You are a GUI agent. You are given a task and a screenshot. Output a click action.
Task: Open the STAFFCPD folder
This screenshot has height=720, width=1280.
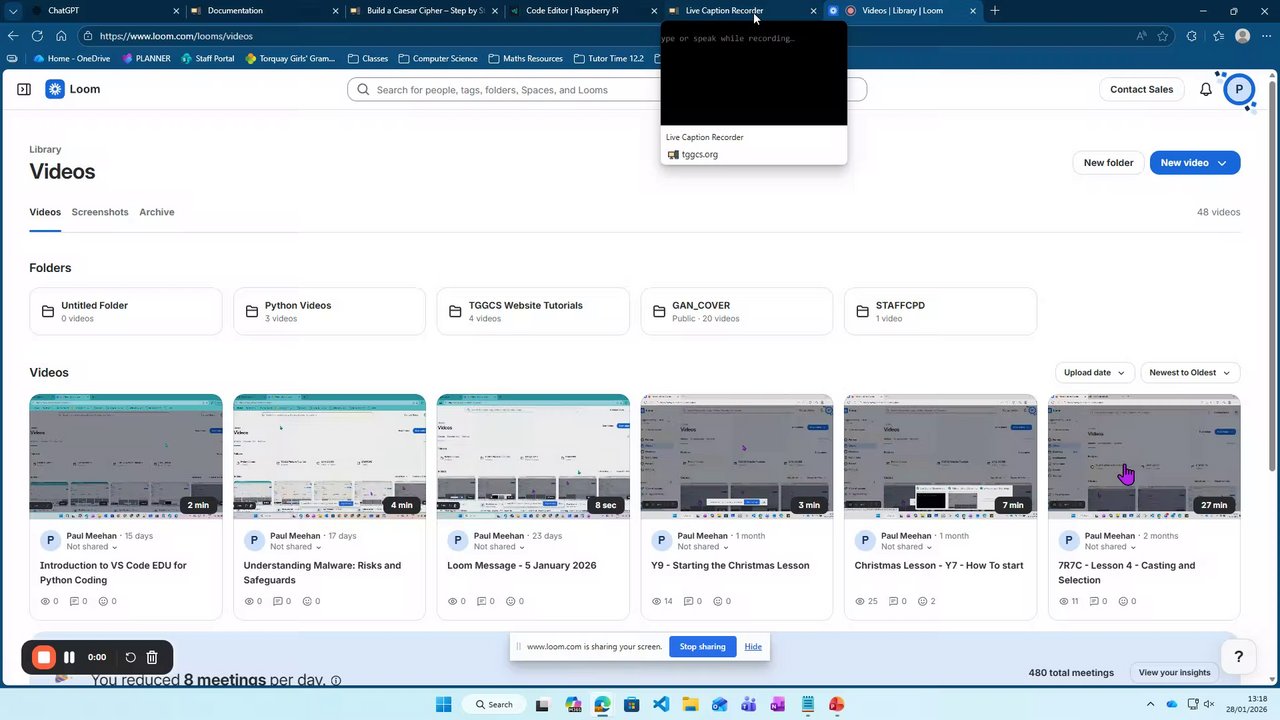[x=940, y=311]
